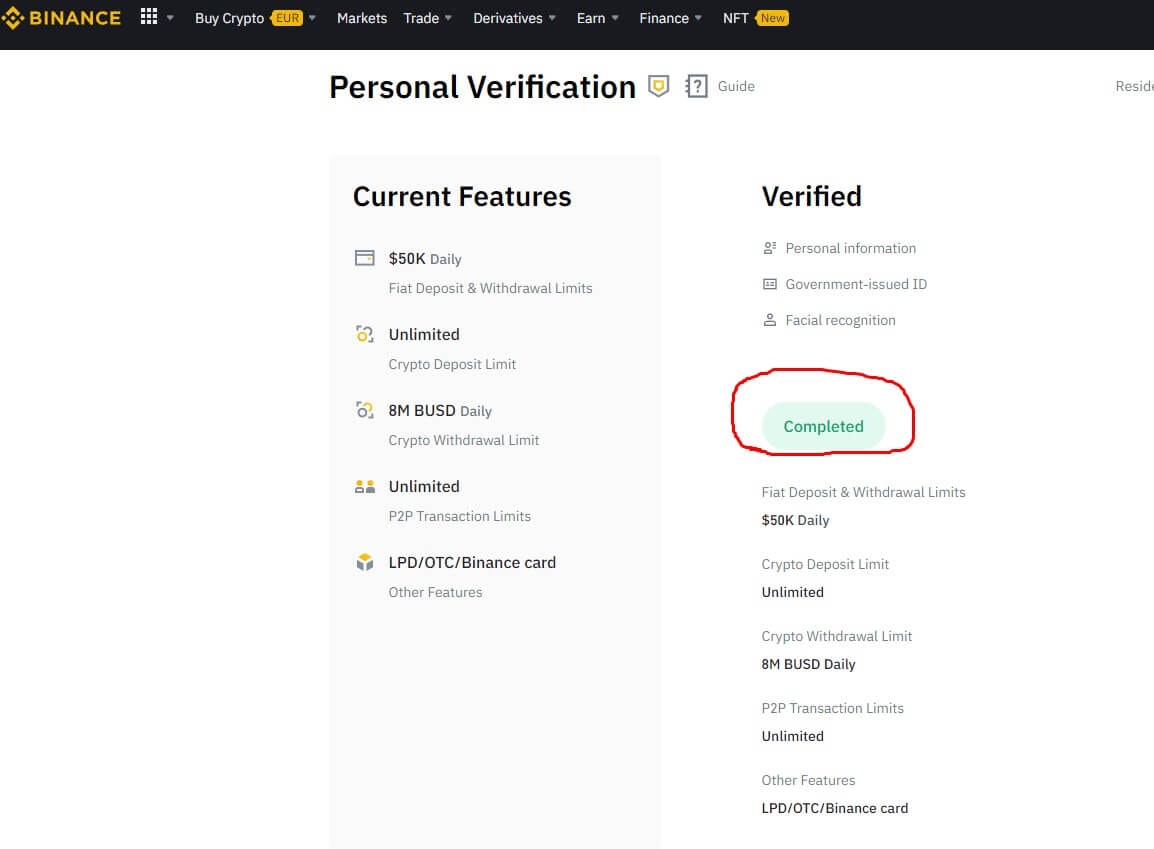This screenshot has width=1154, height=849.
Task: Click '8M BUSD Daily' under Current Features
Action: tap(440, 411)
